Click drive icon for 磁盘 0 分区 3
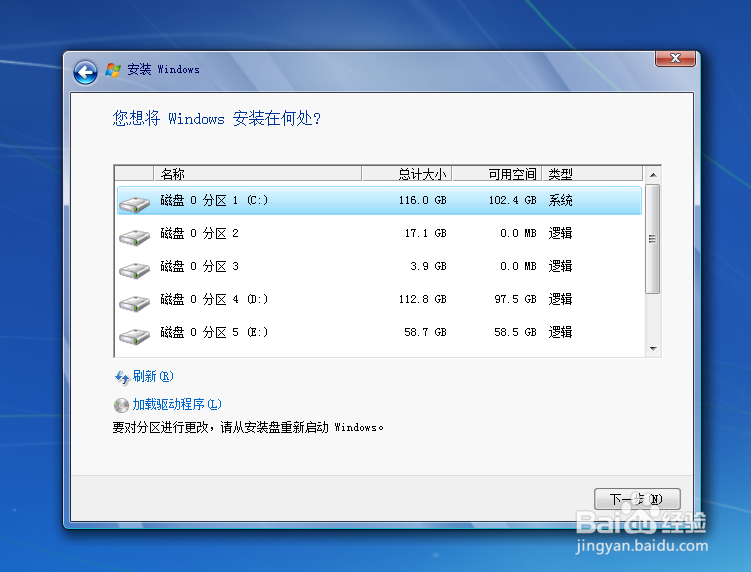This screenshot has width=751, height=572. [x=135, y=270]
